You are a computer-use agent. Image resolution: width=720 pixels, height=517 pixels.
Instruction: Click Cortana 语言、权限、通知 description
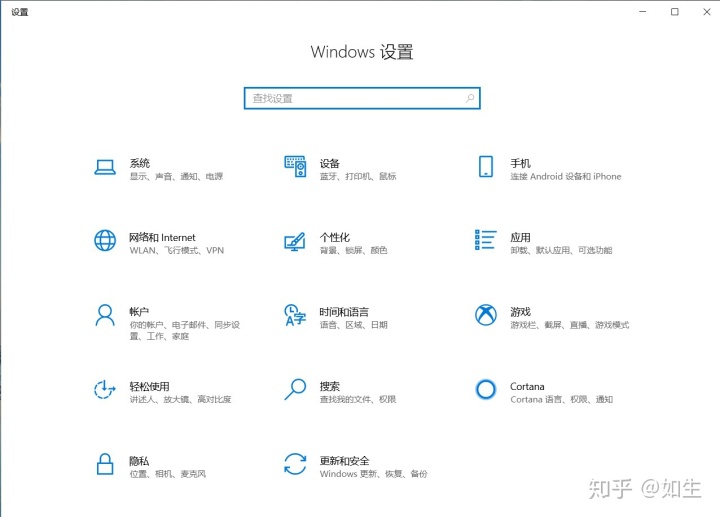562,399
